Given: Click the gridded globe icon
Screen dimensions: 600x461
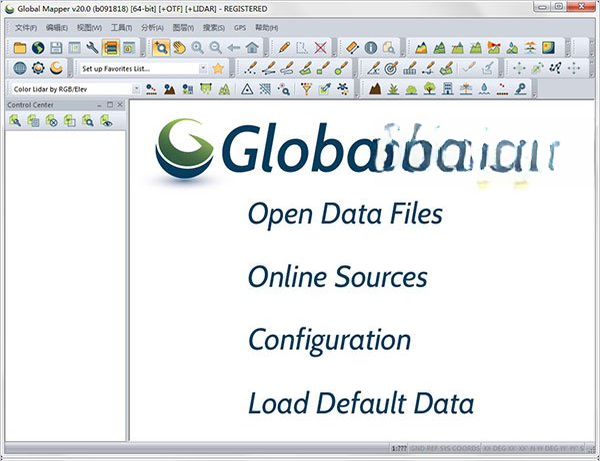Looking at the screenshot, I should [20, 68].
